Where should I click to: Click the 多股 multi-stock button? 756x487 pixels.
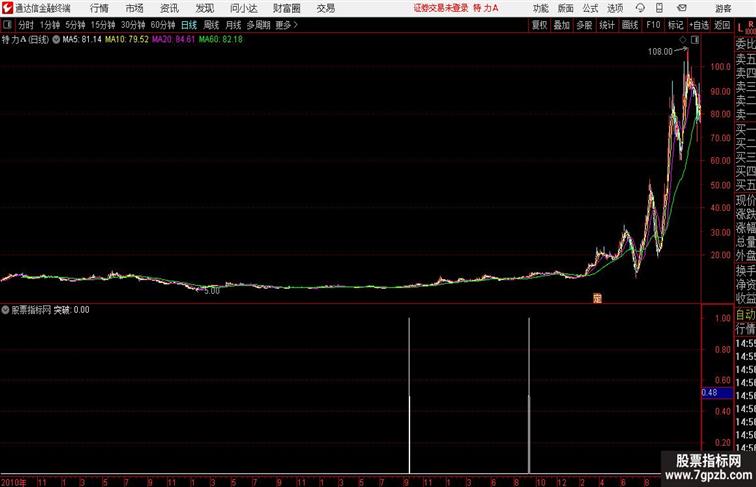(x=584, y=25)
